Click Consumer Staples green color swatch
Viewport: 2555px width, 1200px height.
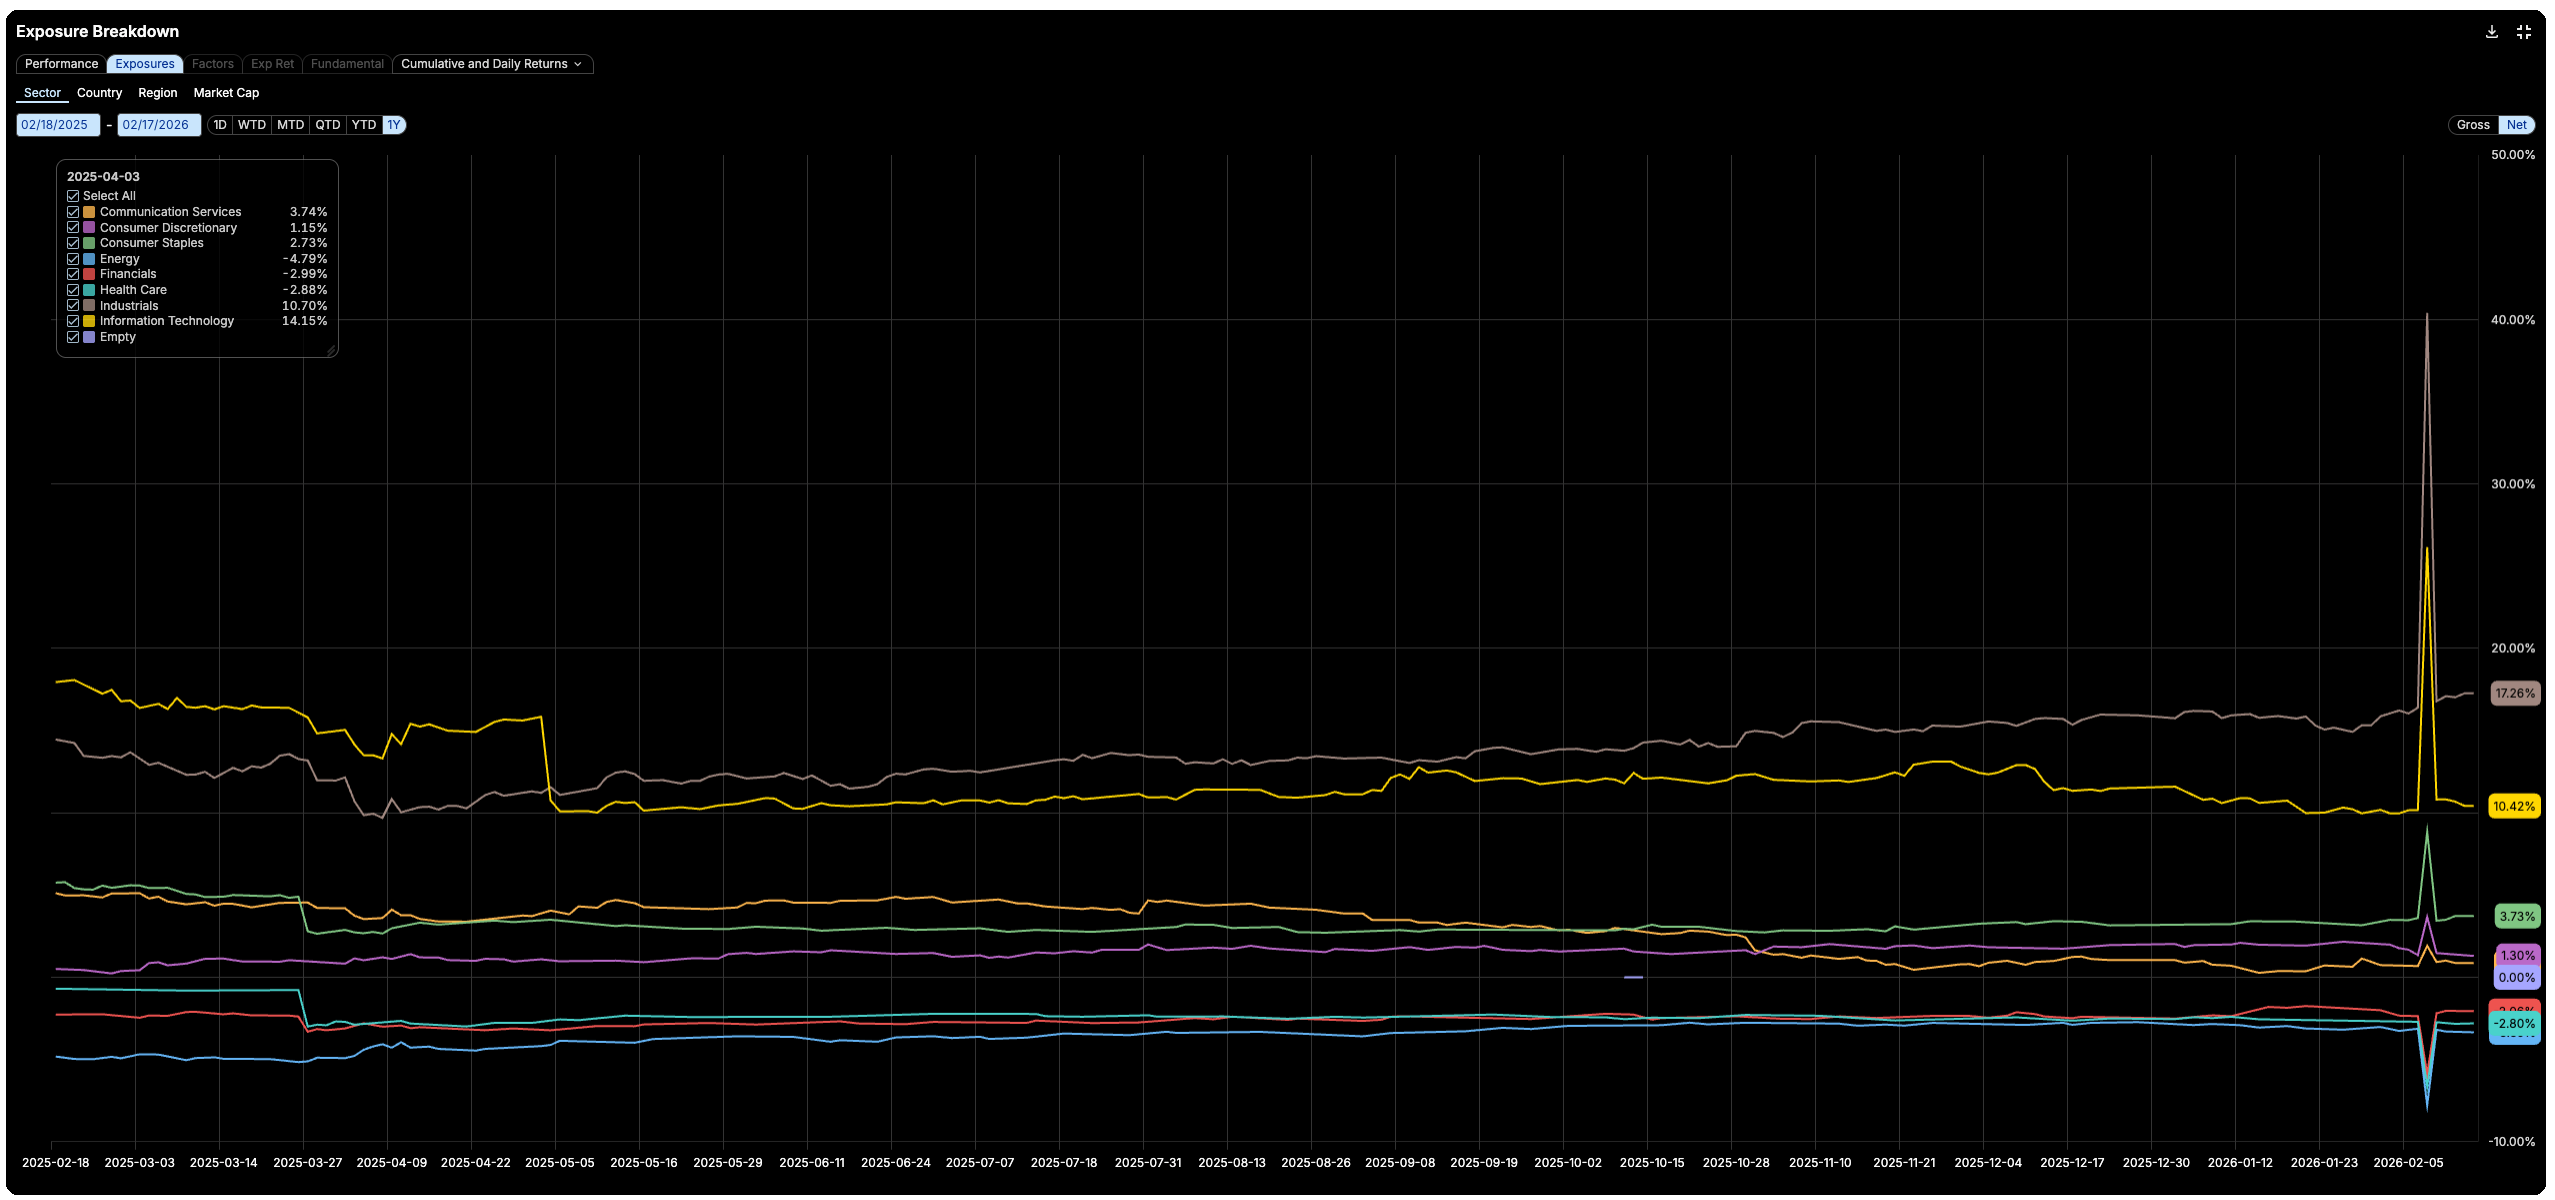(x=89, y=243)
